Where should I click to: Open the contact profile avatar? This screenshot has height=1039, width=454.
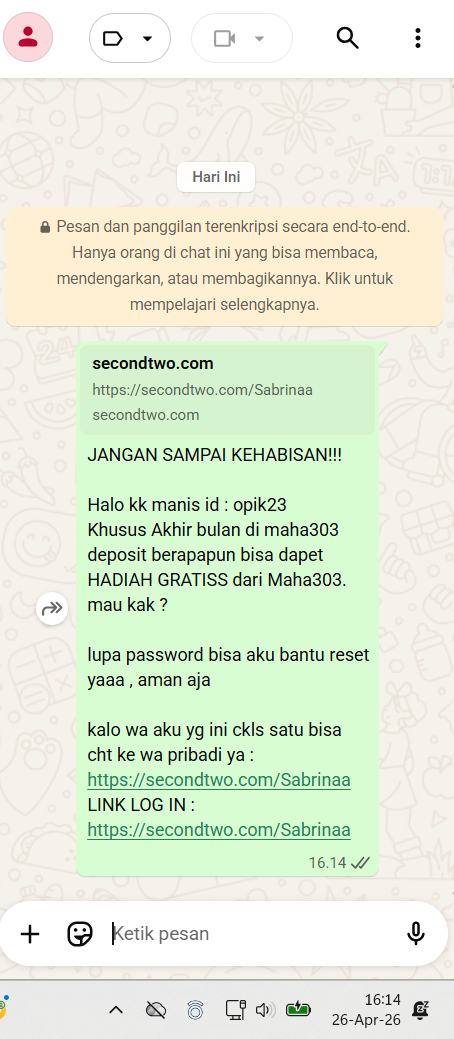28,38
